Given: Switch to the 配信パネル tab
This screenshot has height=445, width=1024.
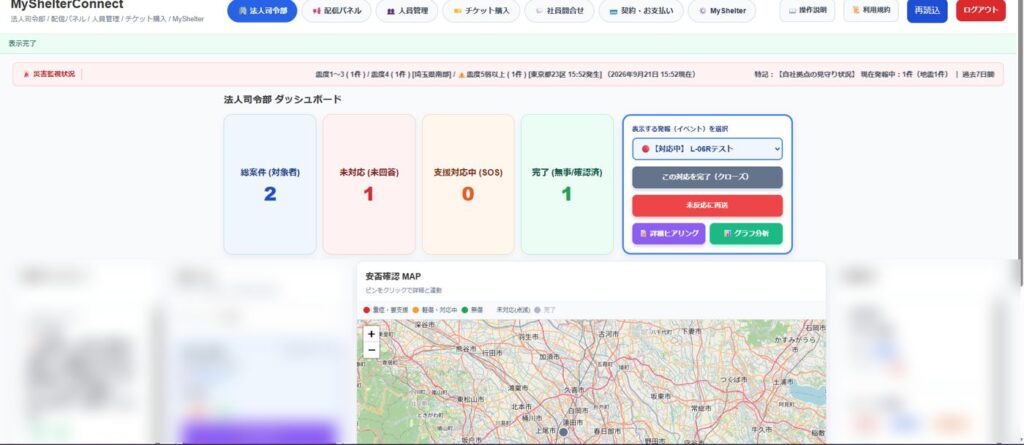Looking at the screenshot, I should tap(336, 10).
